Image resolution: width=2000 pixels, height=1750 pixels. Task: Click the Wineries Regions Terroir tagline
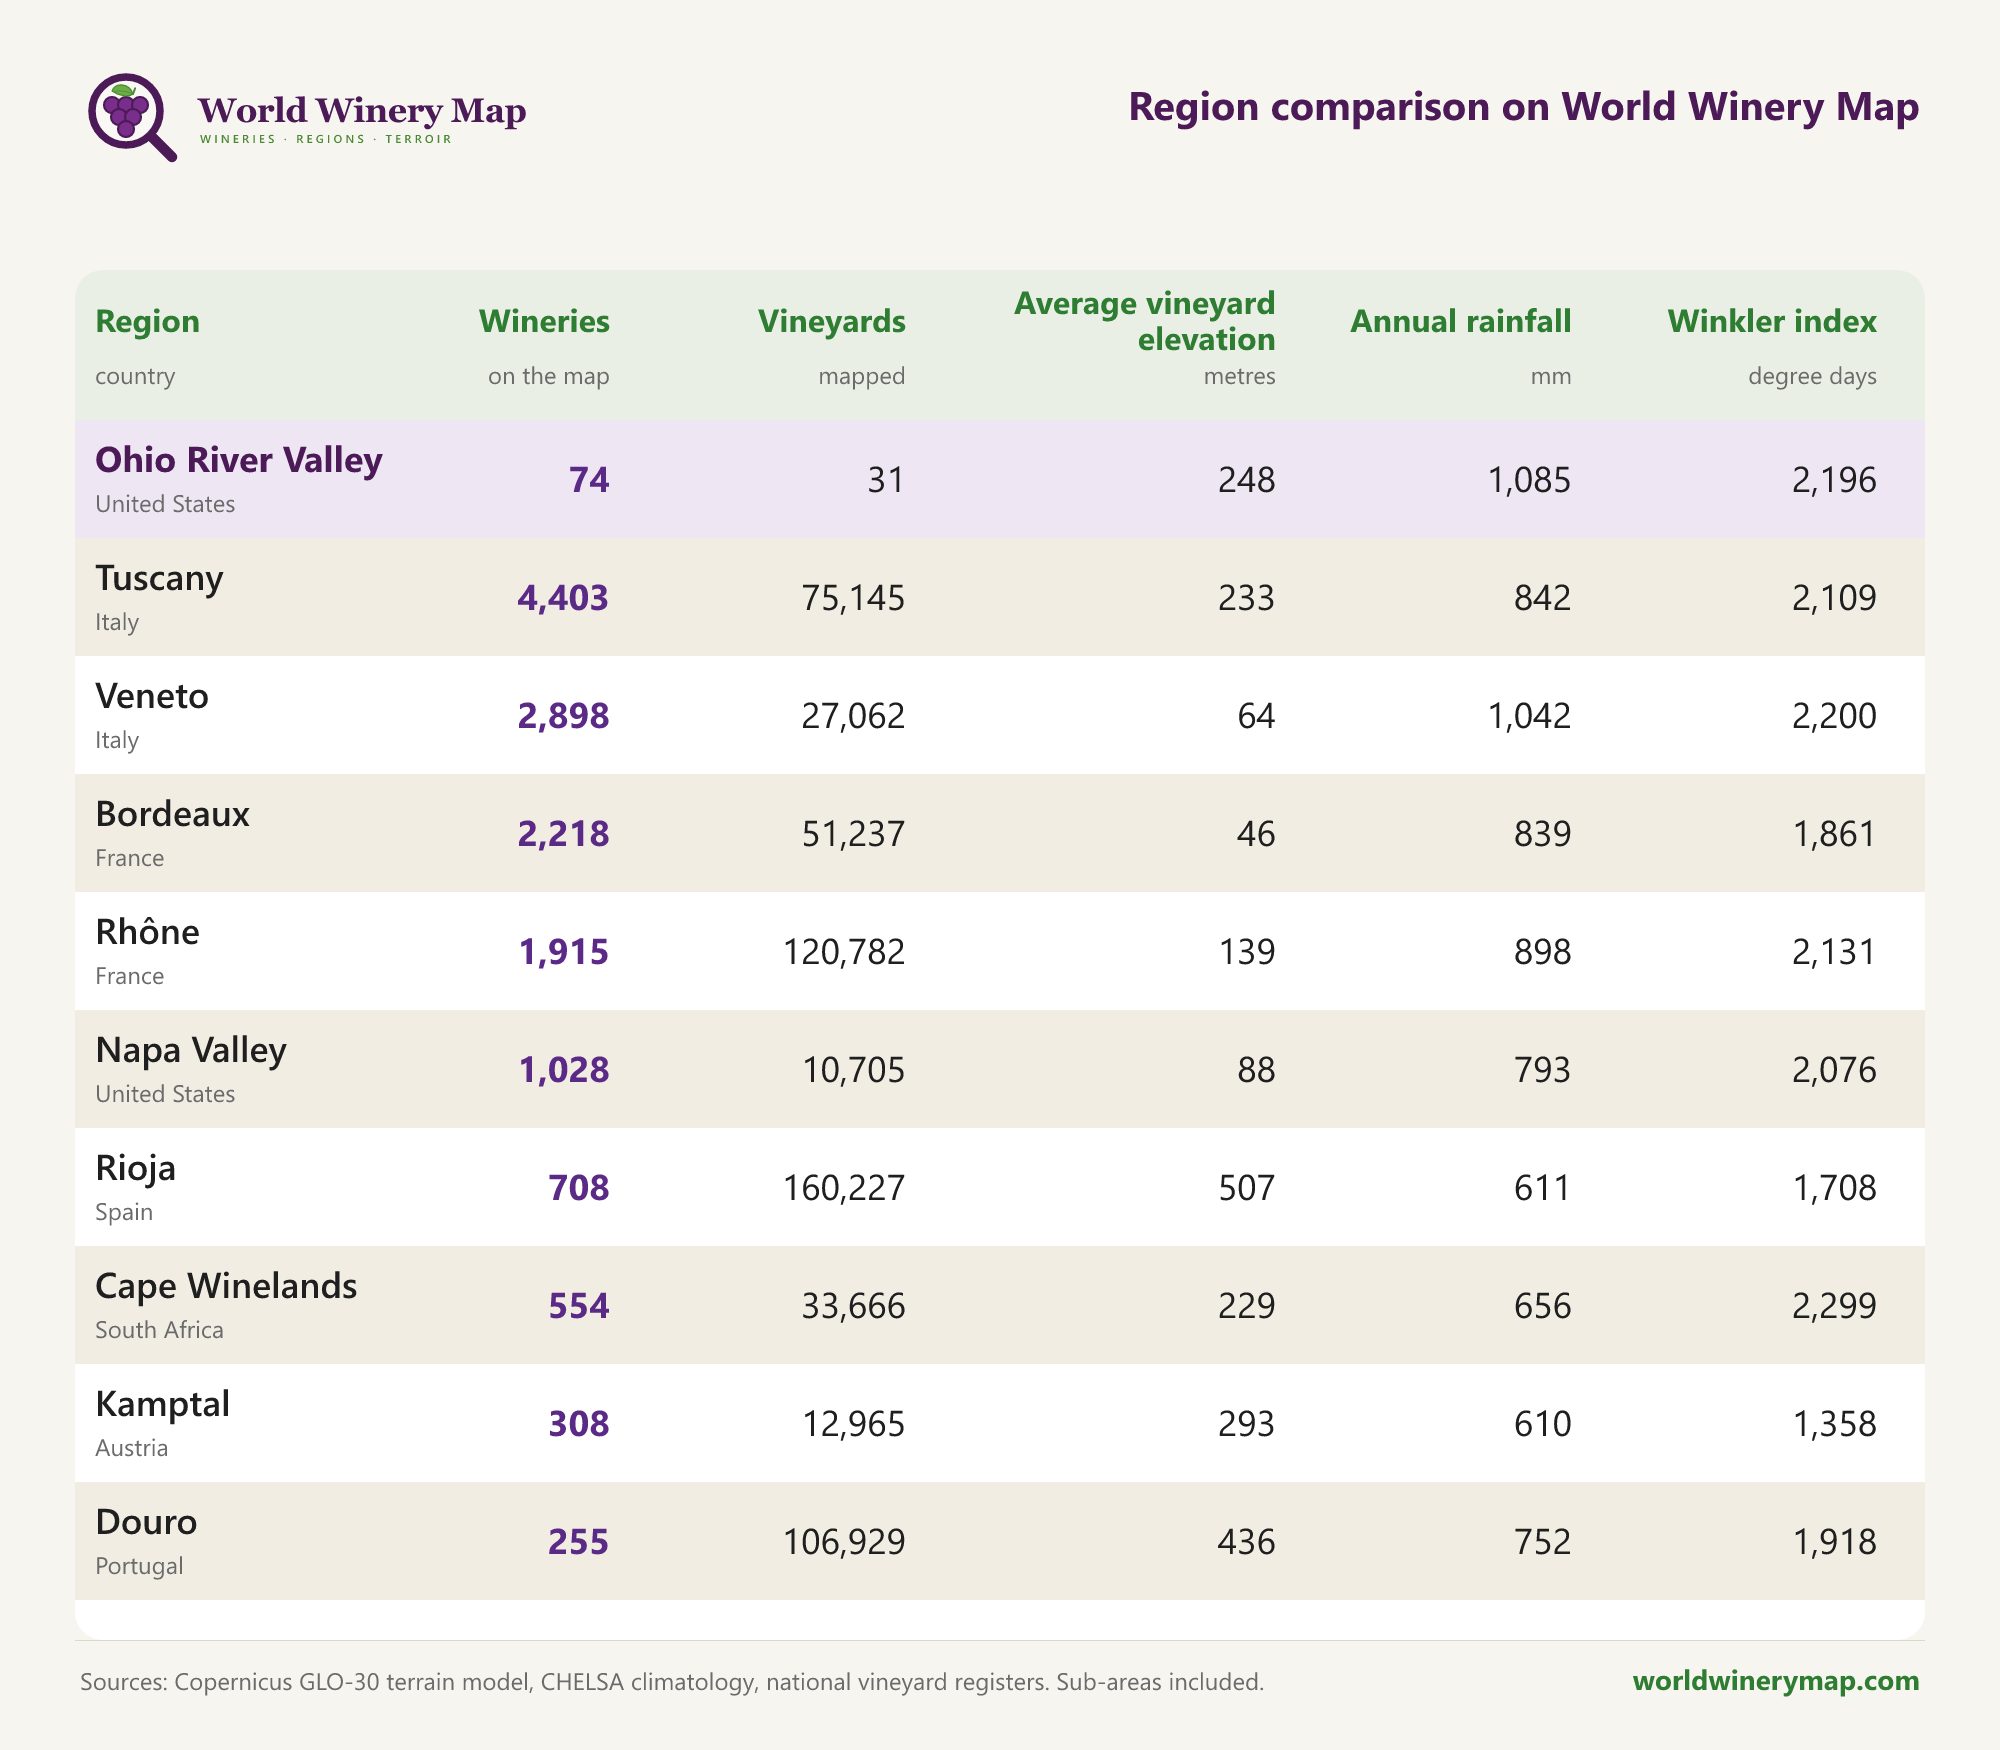tap(326, 139)
